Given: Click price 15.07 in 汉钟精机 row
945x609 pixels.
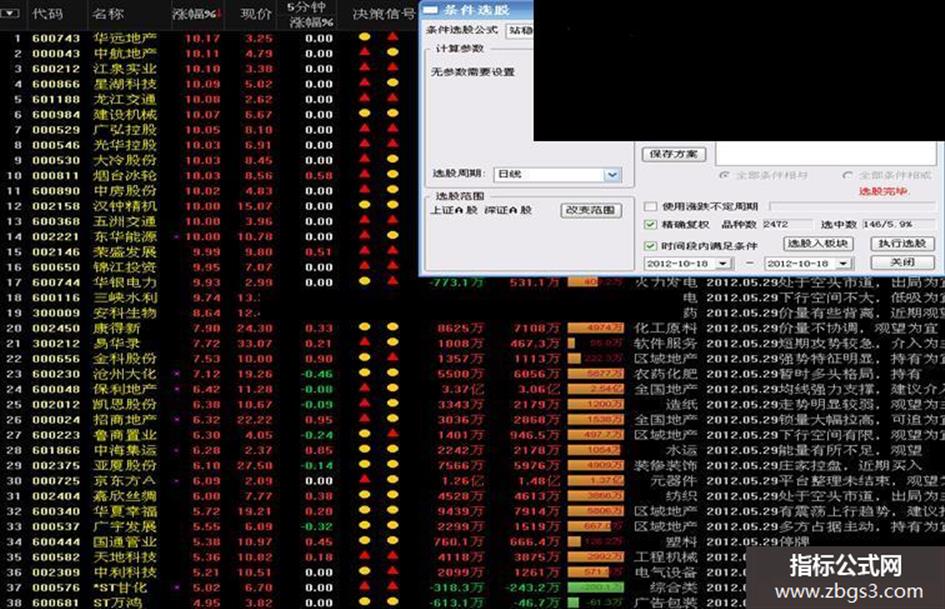Looking at the screenshot, I should (255, 206).
